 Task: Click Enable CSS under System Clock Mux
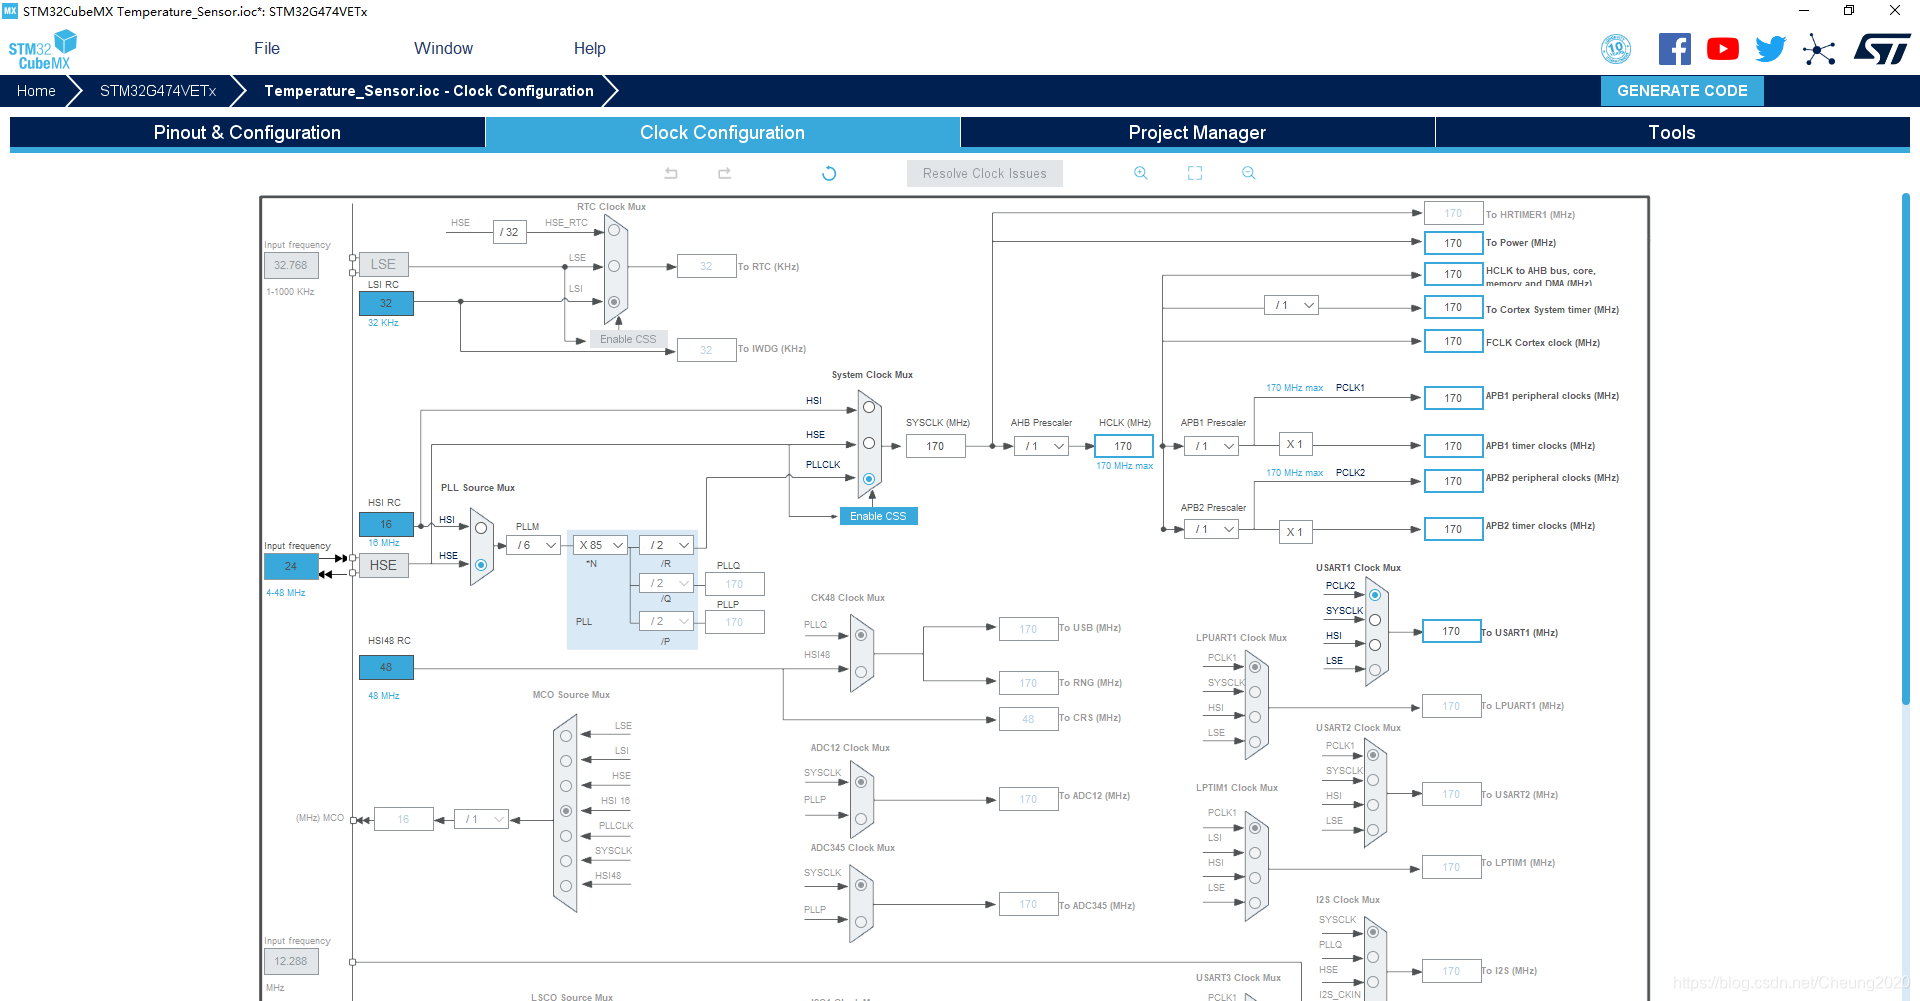[878, 516]
